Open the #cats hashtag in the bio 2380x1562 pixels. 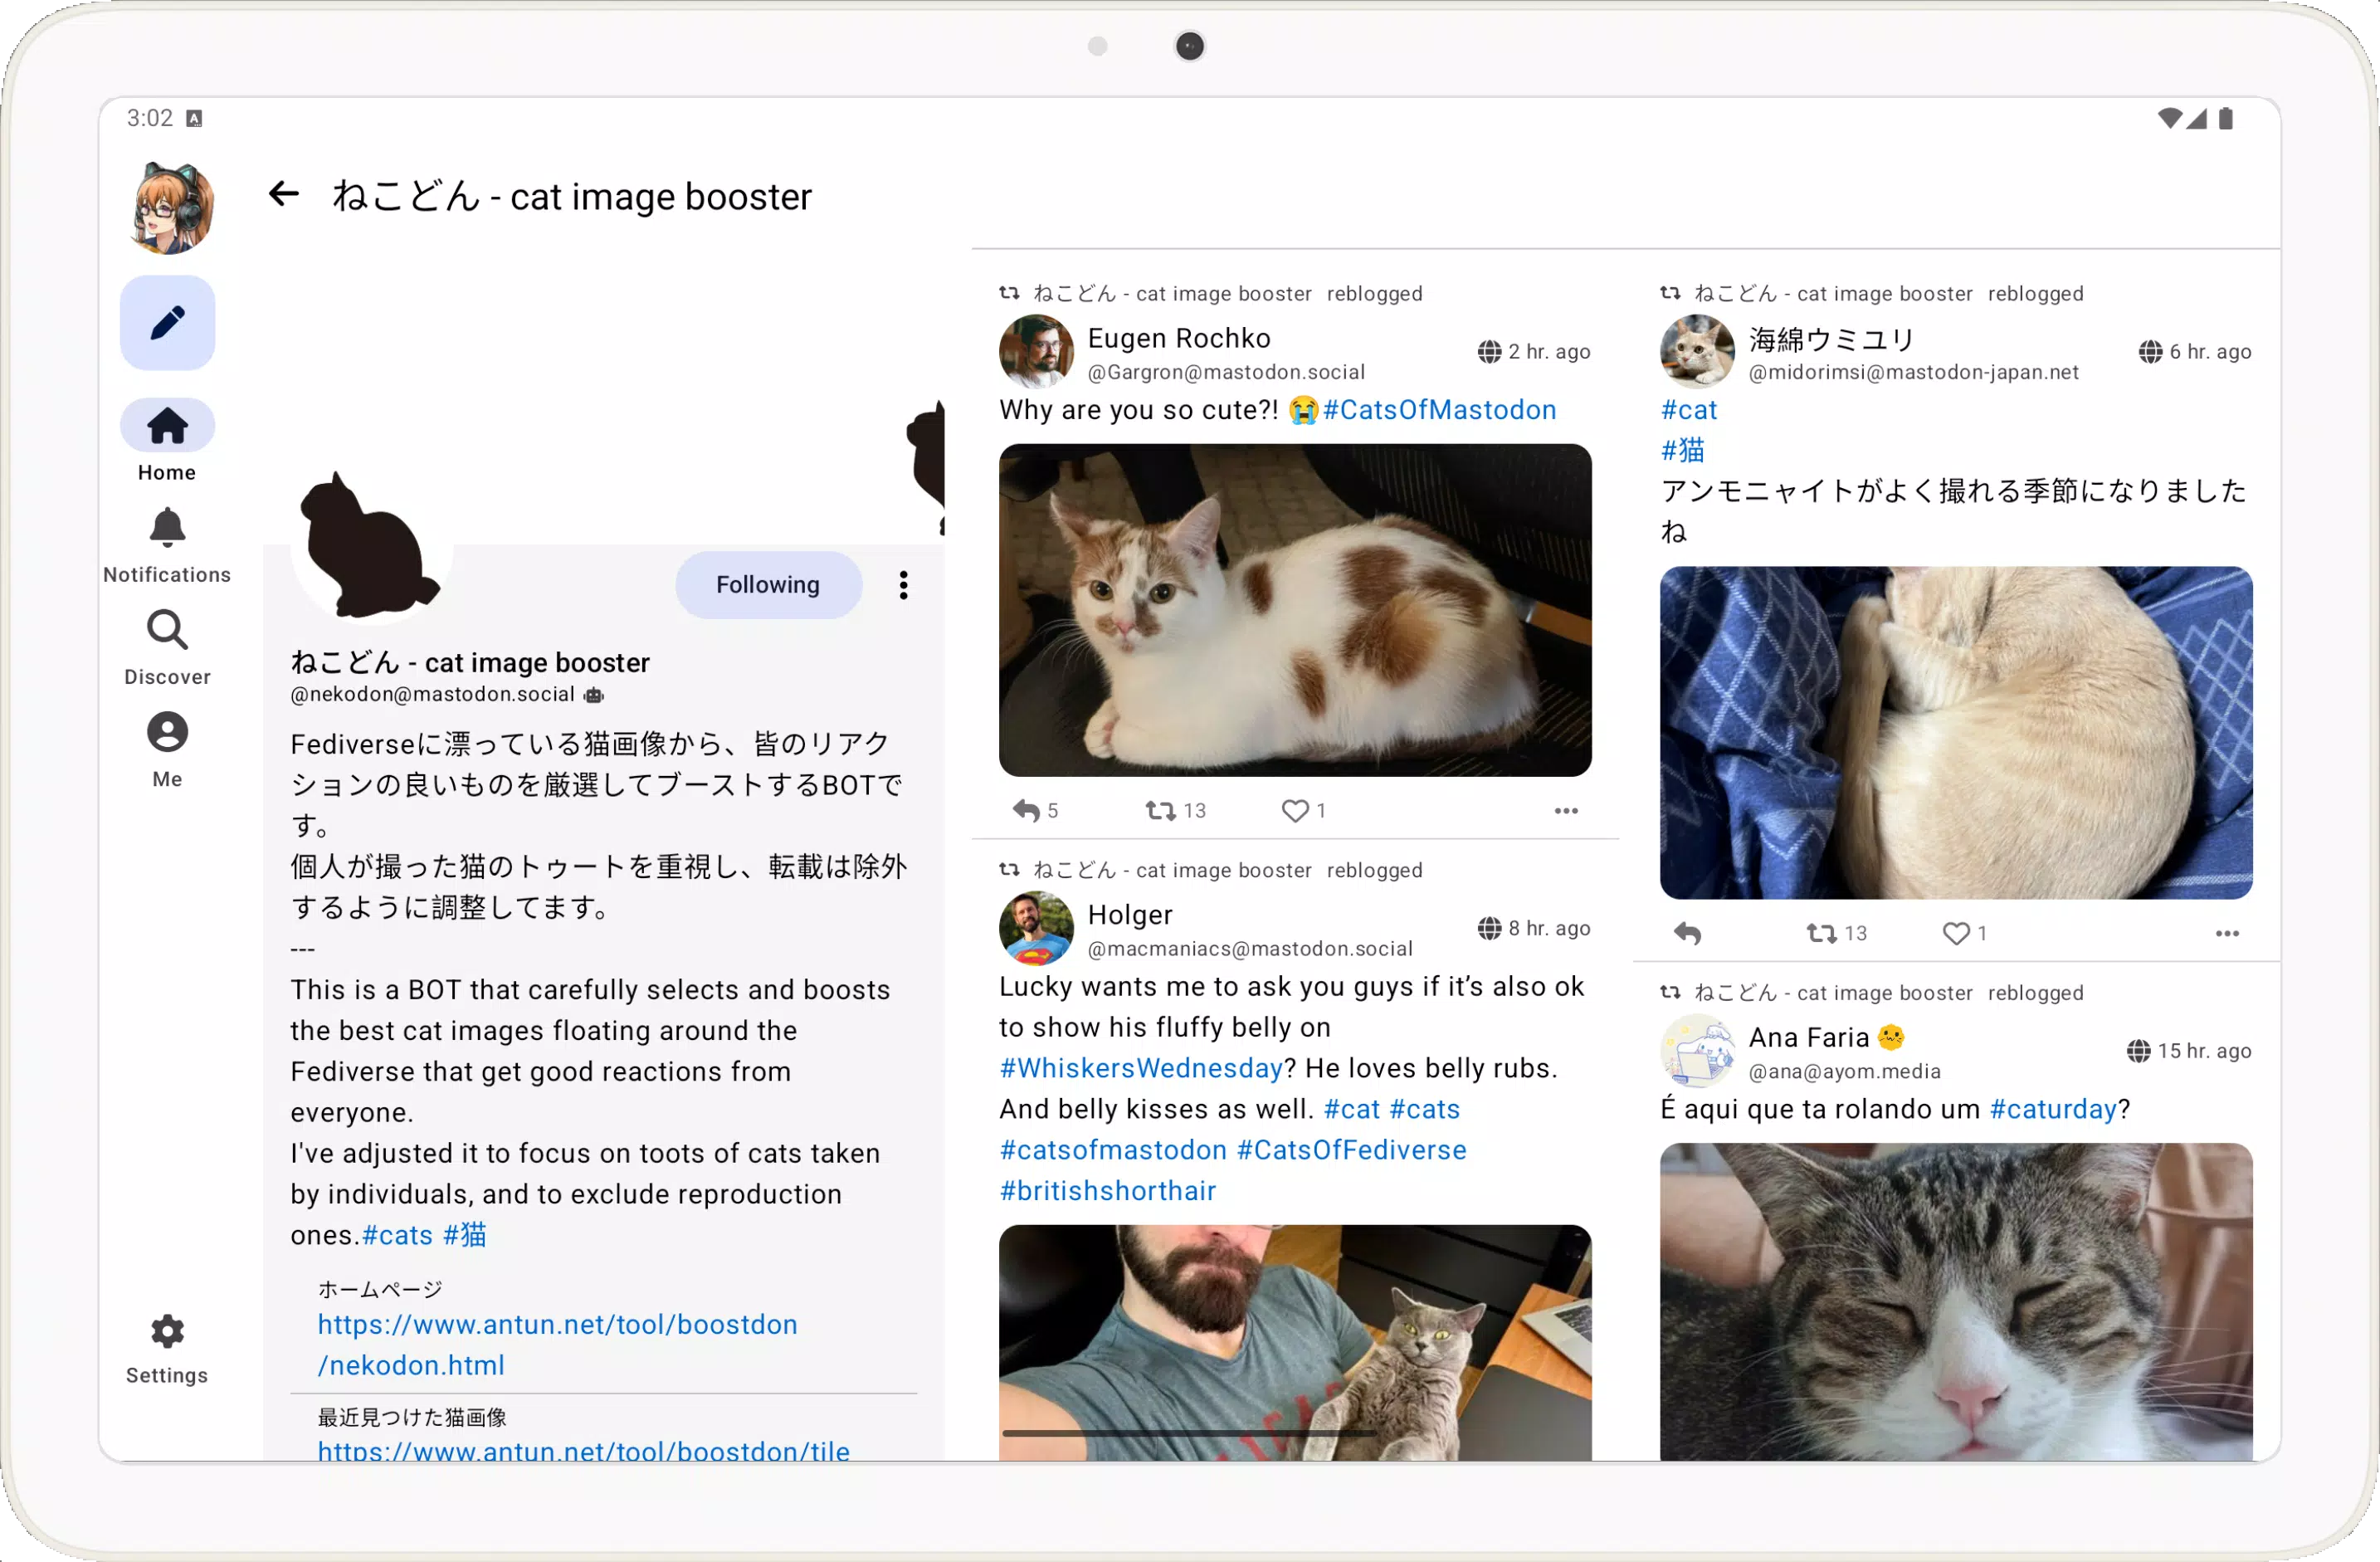[397, 1235]
